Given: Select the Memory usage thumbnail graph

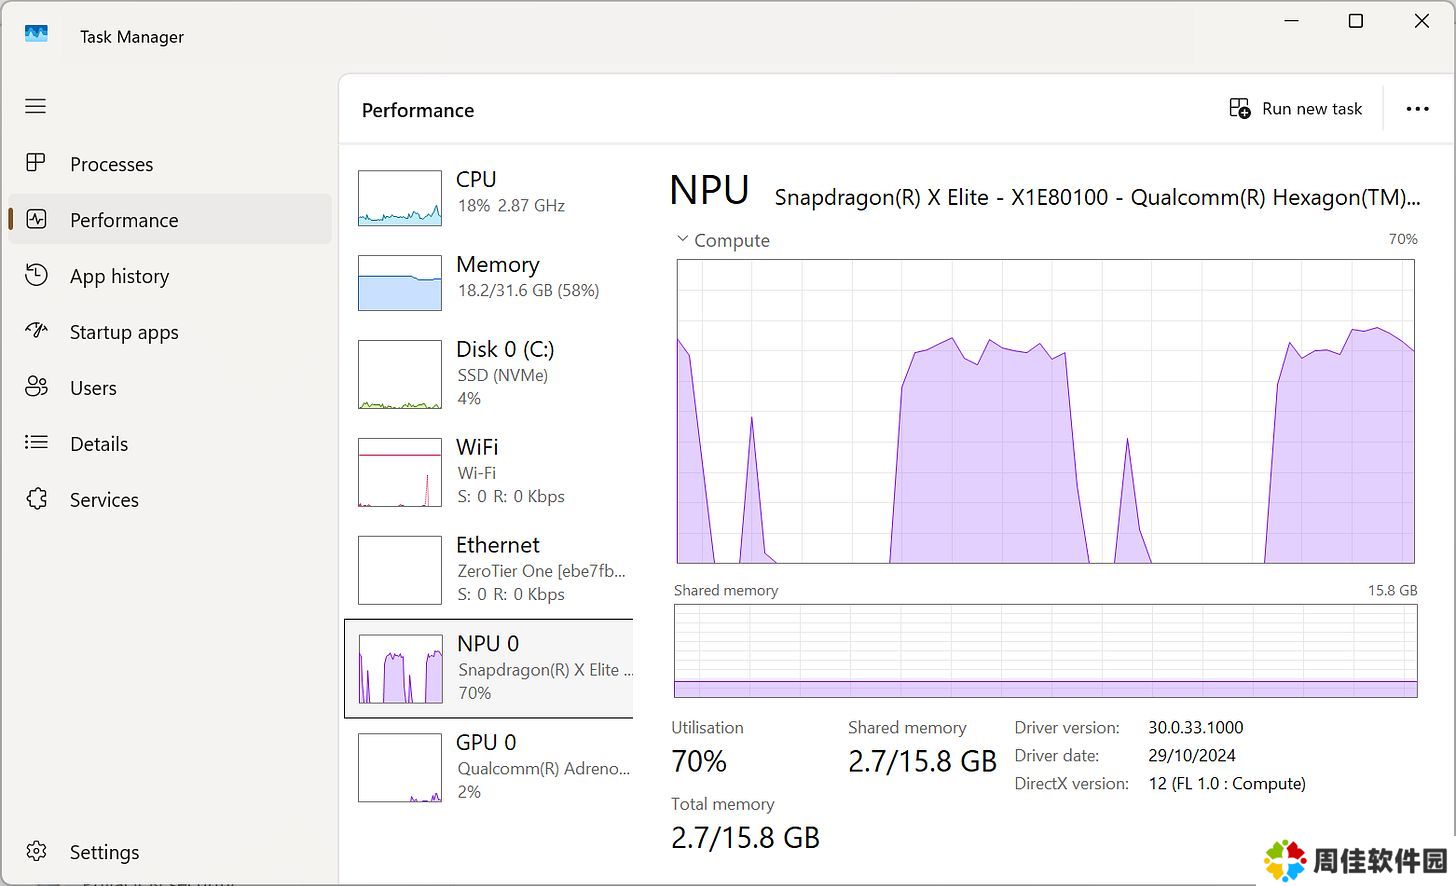Looking at the screenshot, I should pos(400,283).
